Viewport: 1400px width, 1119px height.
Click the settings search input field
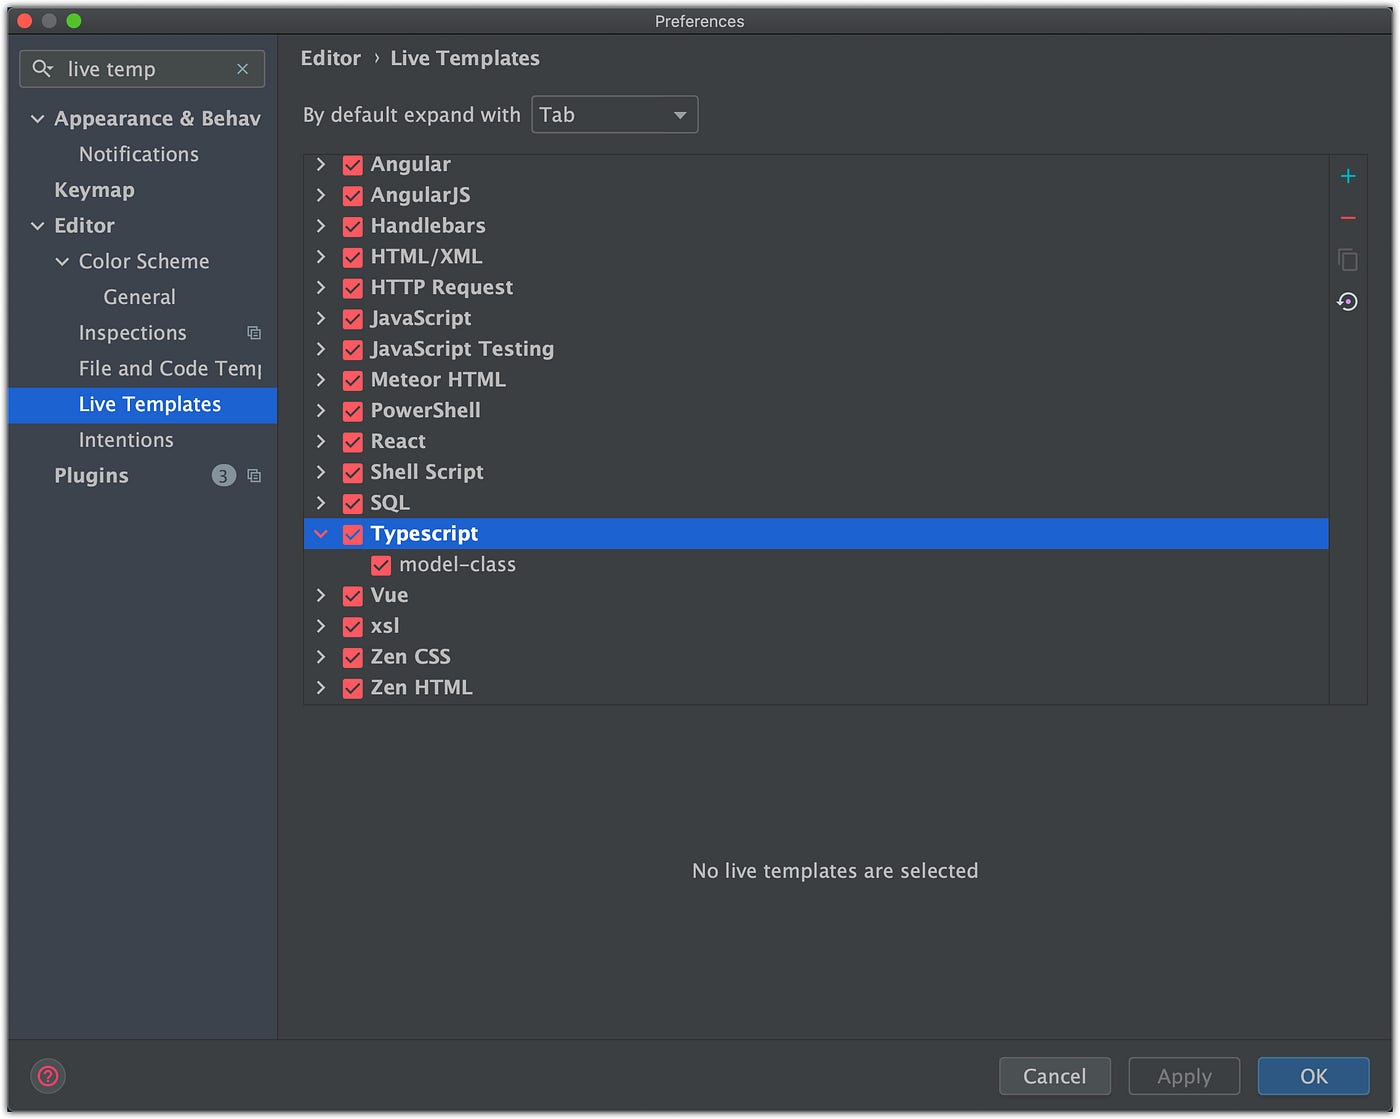(x=142, y=69)
